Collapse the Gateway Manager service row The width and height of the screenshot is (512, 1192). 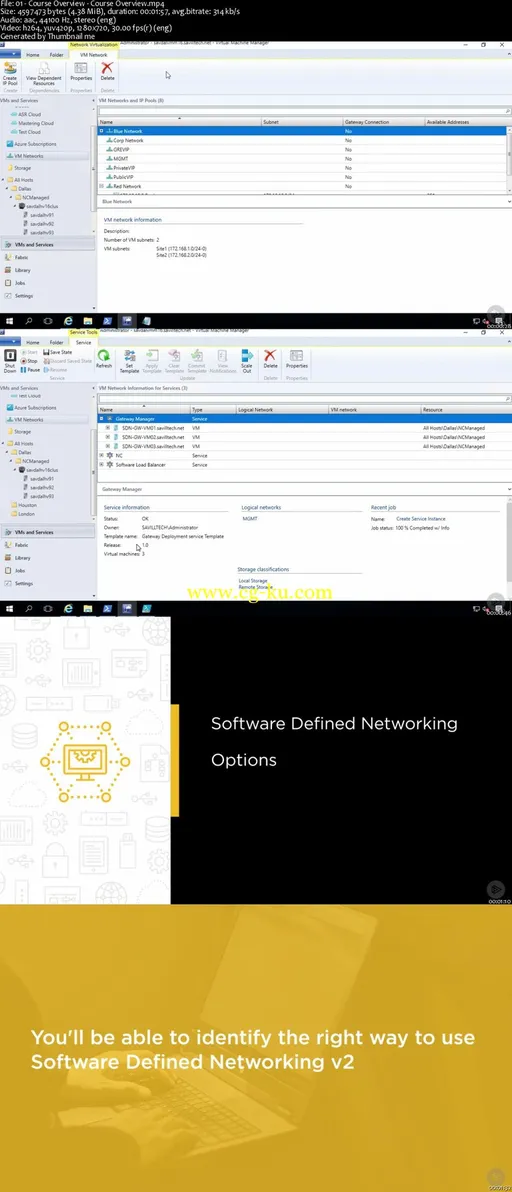[101, 419]
